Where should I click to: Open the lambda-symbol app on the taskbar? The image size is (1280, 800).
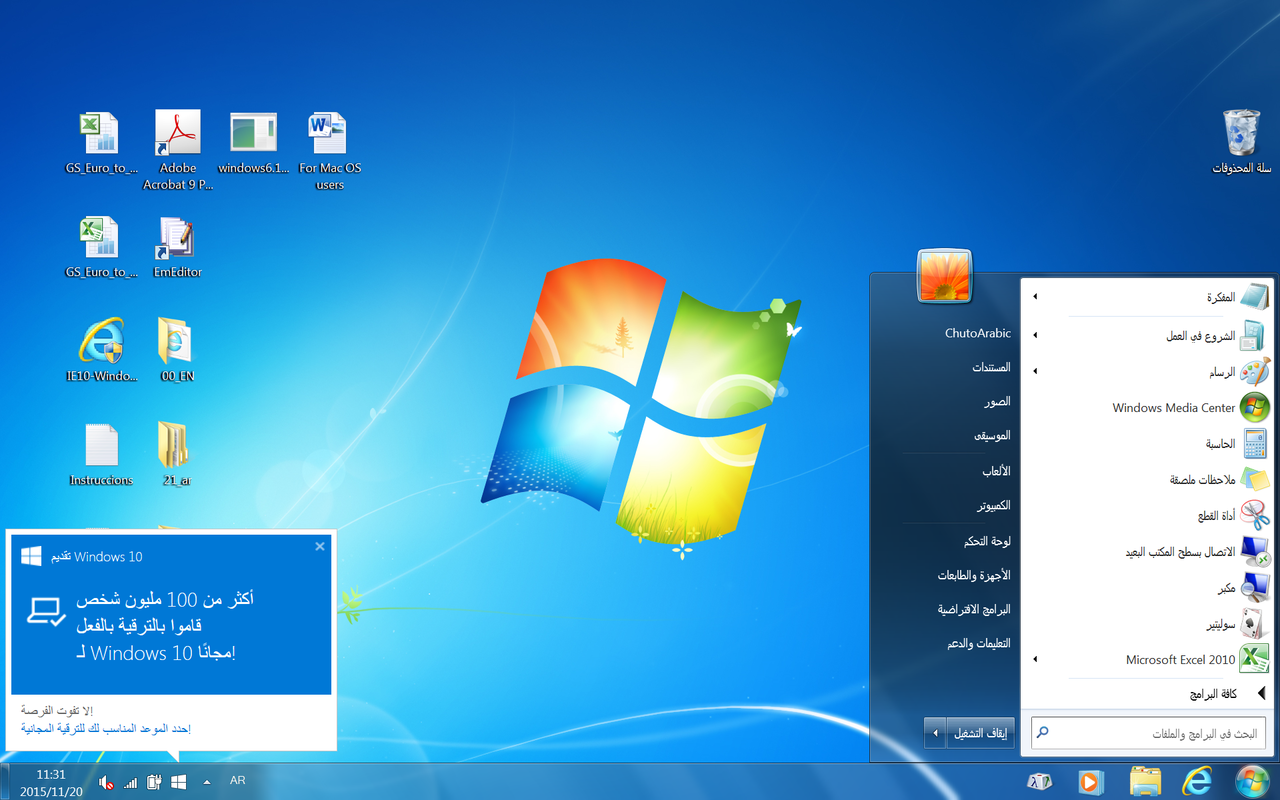tap(1039, 781)
